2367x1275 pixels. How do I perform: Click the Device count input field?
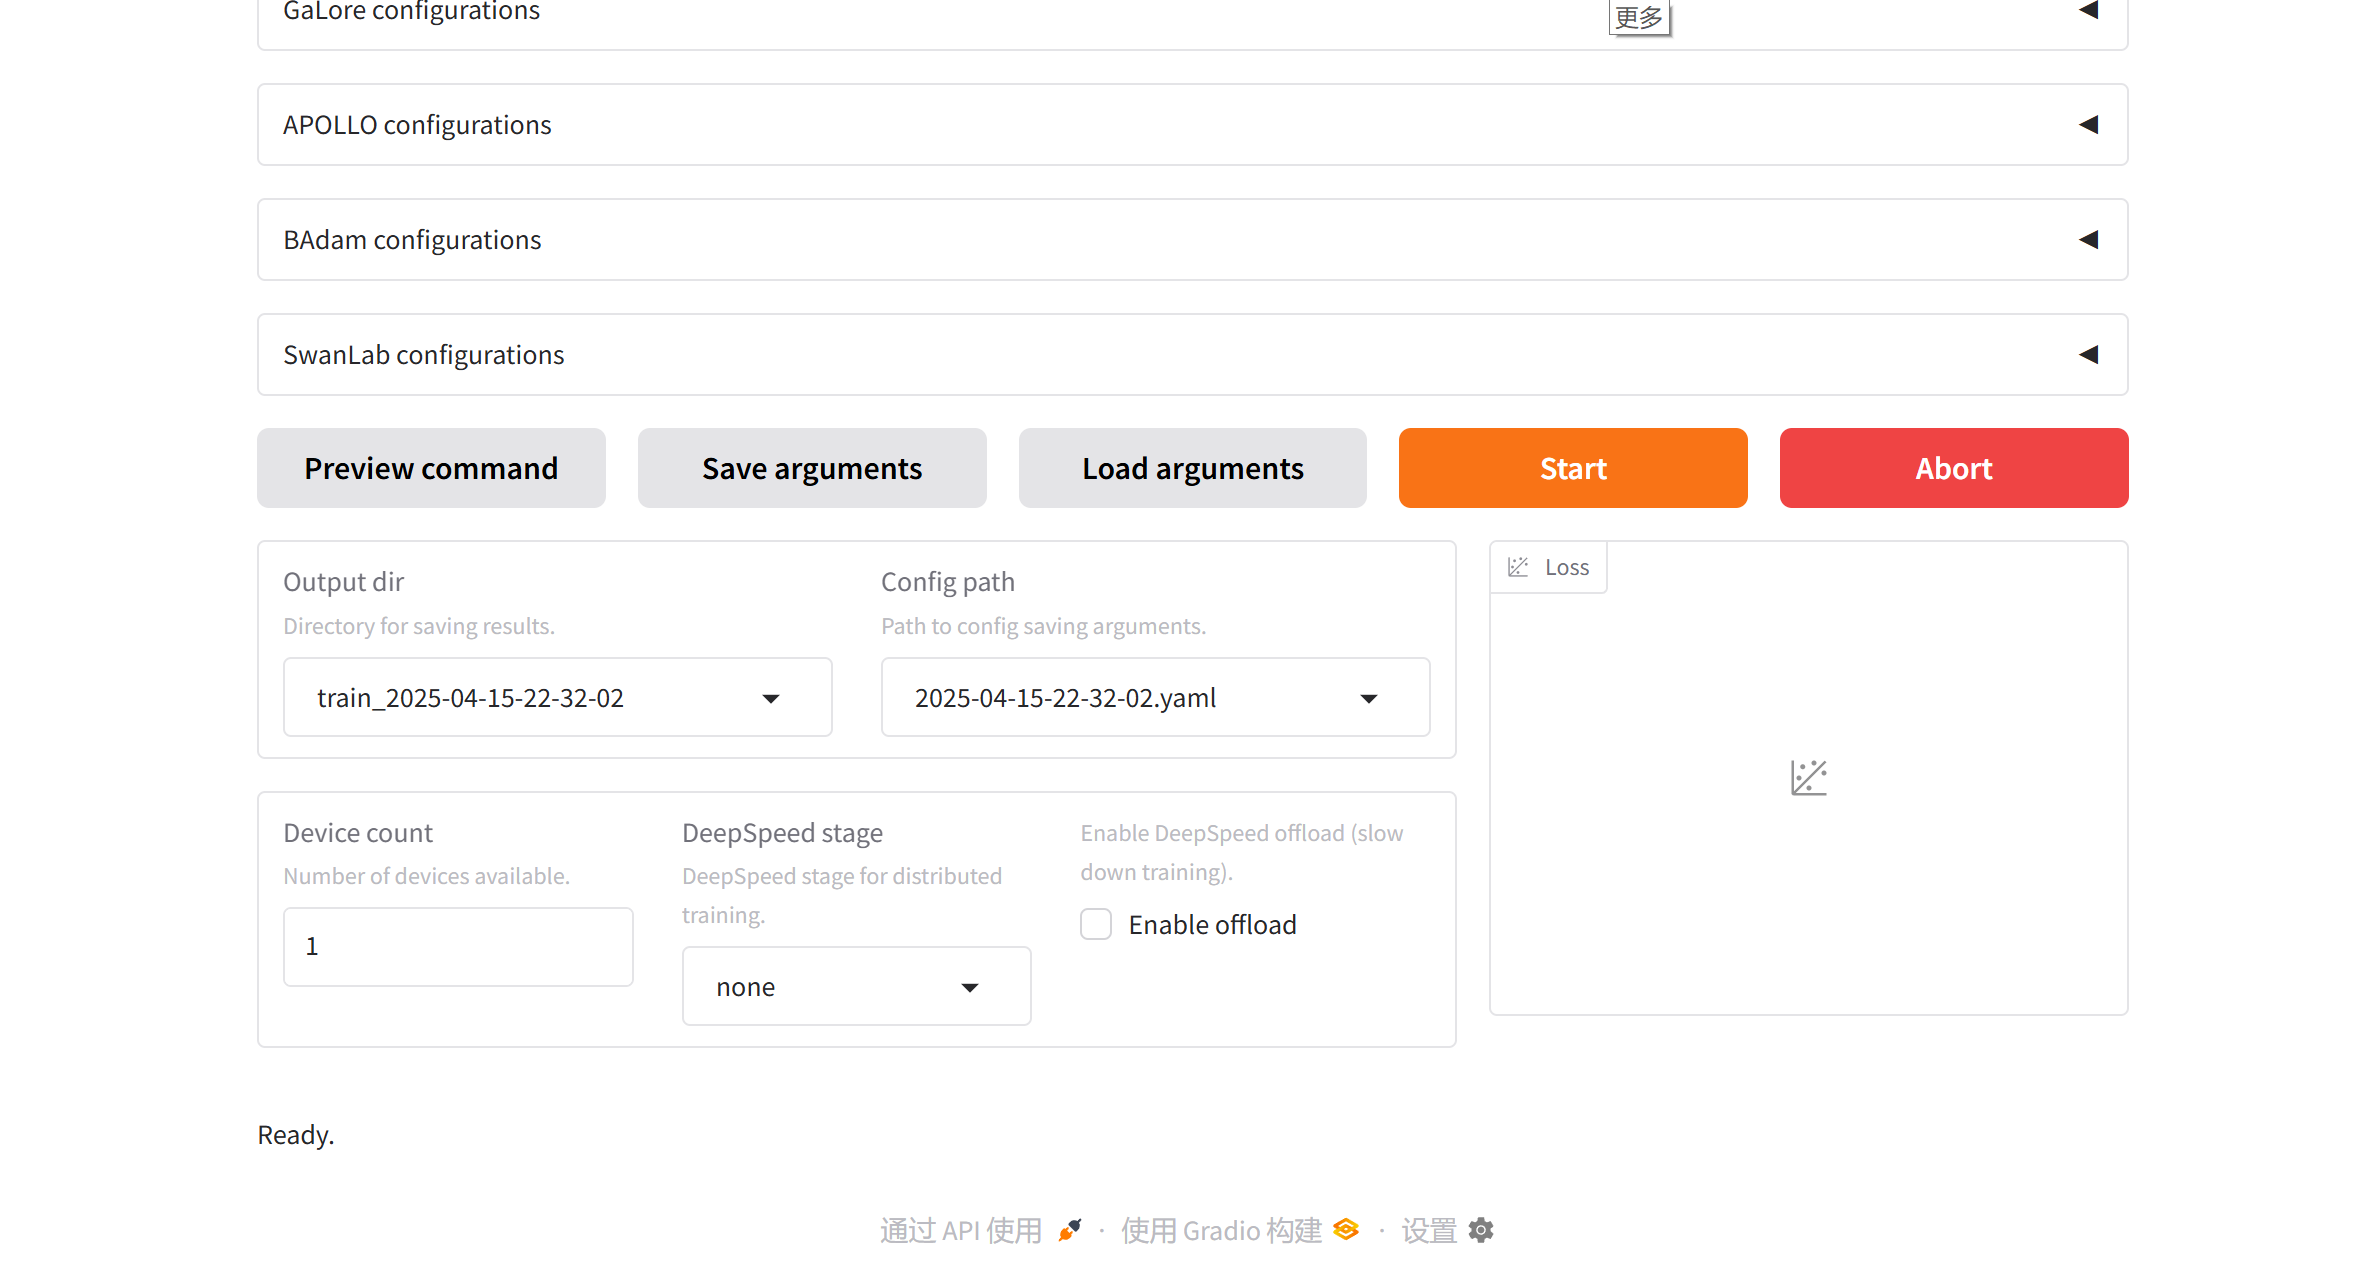[458, 946]
